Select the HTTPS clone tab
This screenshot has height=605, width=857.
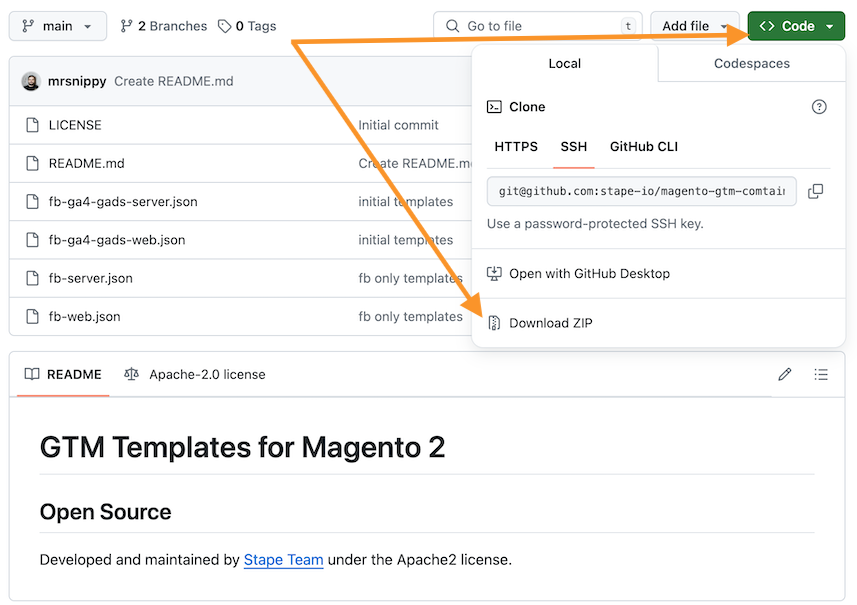coord(516,146)
